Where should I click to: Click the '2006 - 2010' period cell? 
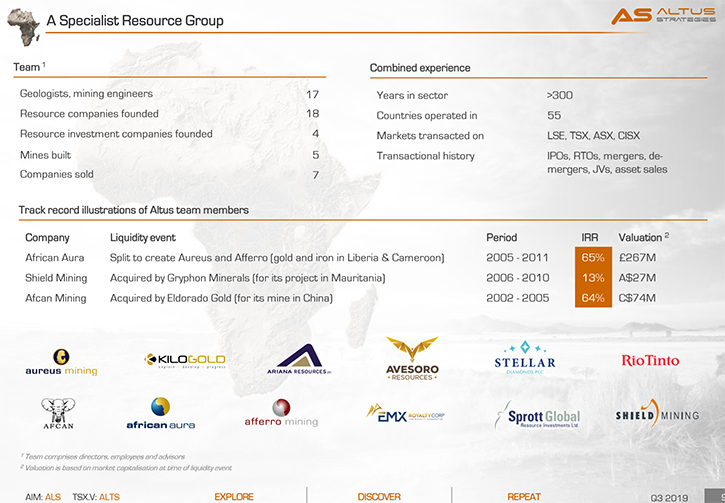pyautogui.click(x=518, y=278)
